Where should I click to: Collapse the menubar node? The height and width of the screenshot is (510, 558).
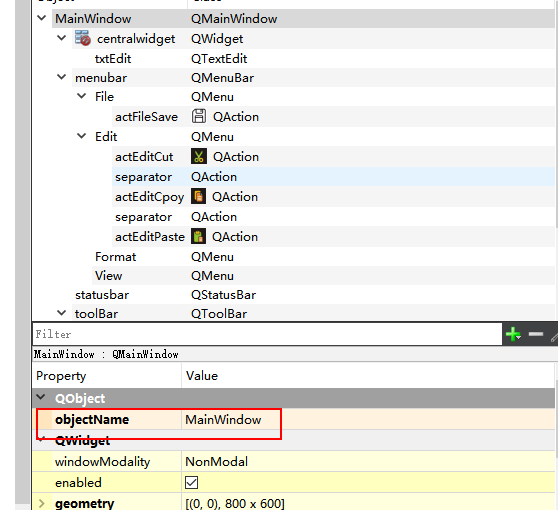[62, 77]
